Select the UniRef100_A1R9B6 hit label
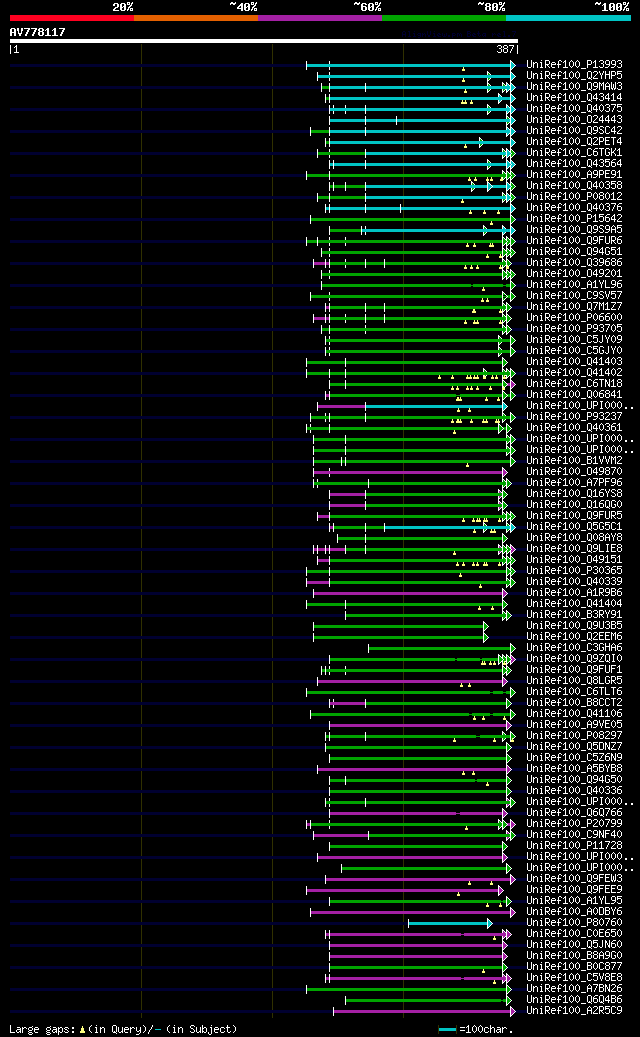This screenshot has height=1037, width=640. coord(575,593)
